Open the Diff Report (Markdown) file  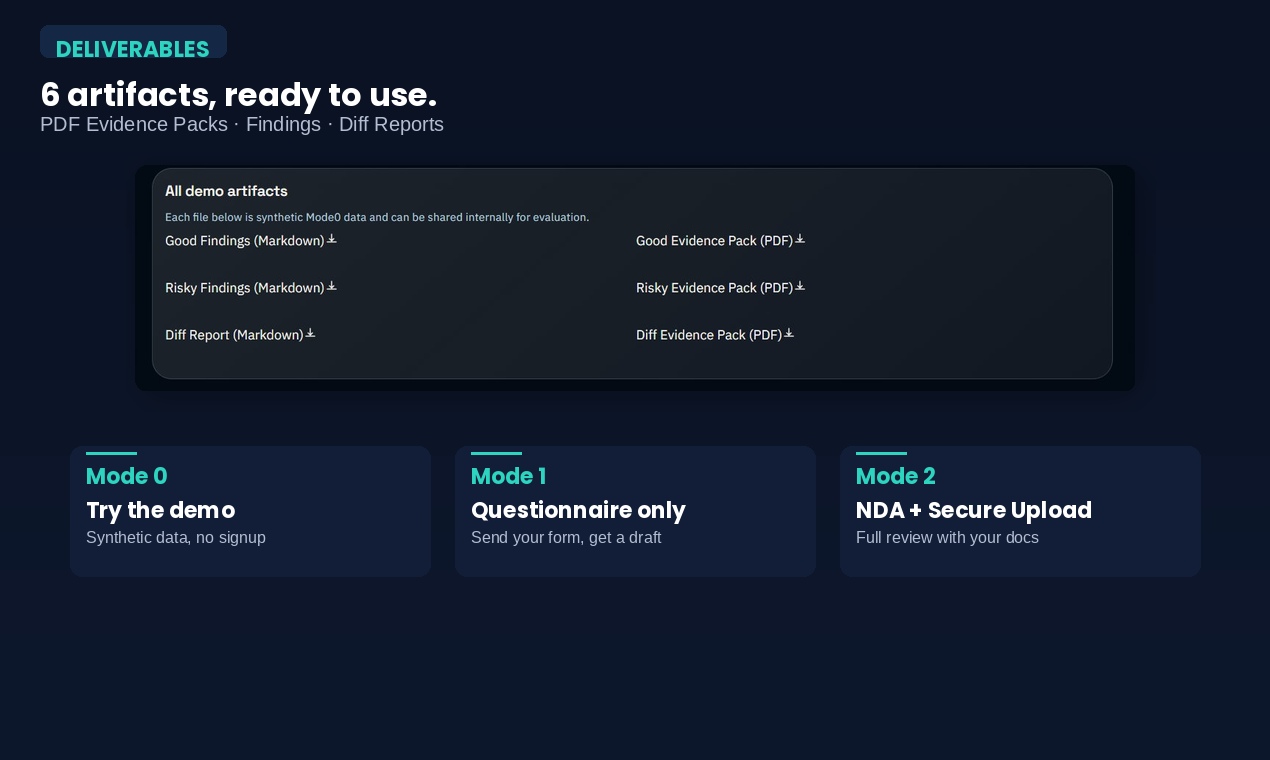click(x=235, y=335)
